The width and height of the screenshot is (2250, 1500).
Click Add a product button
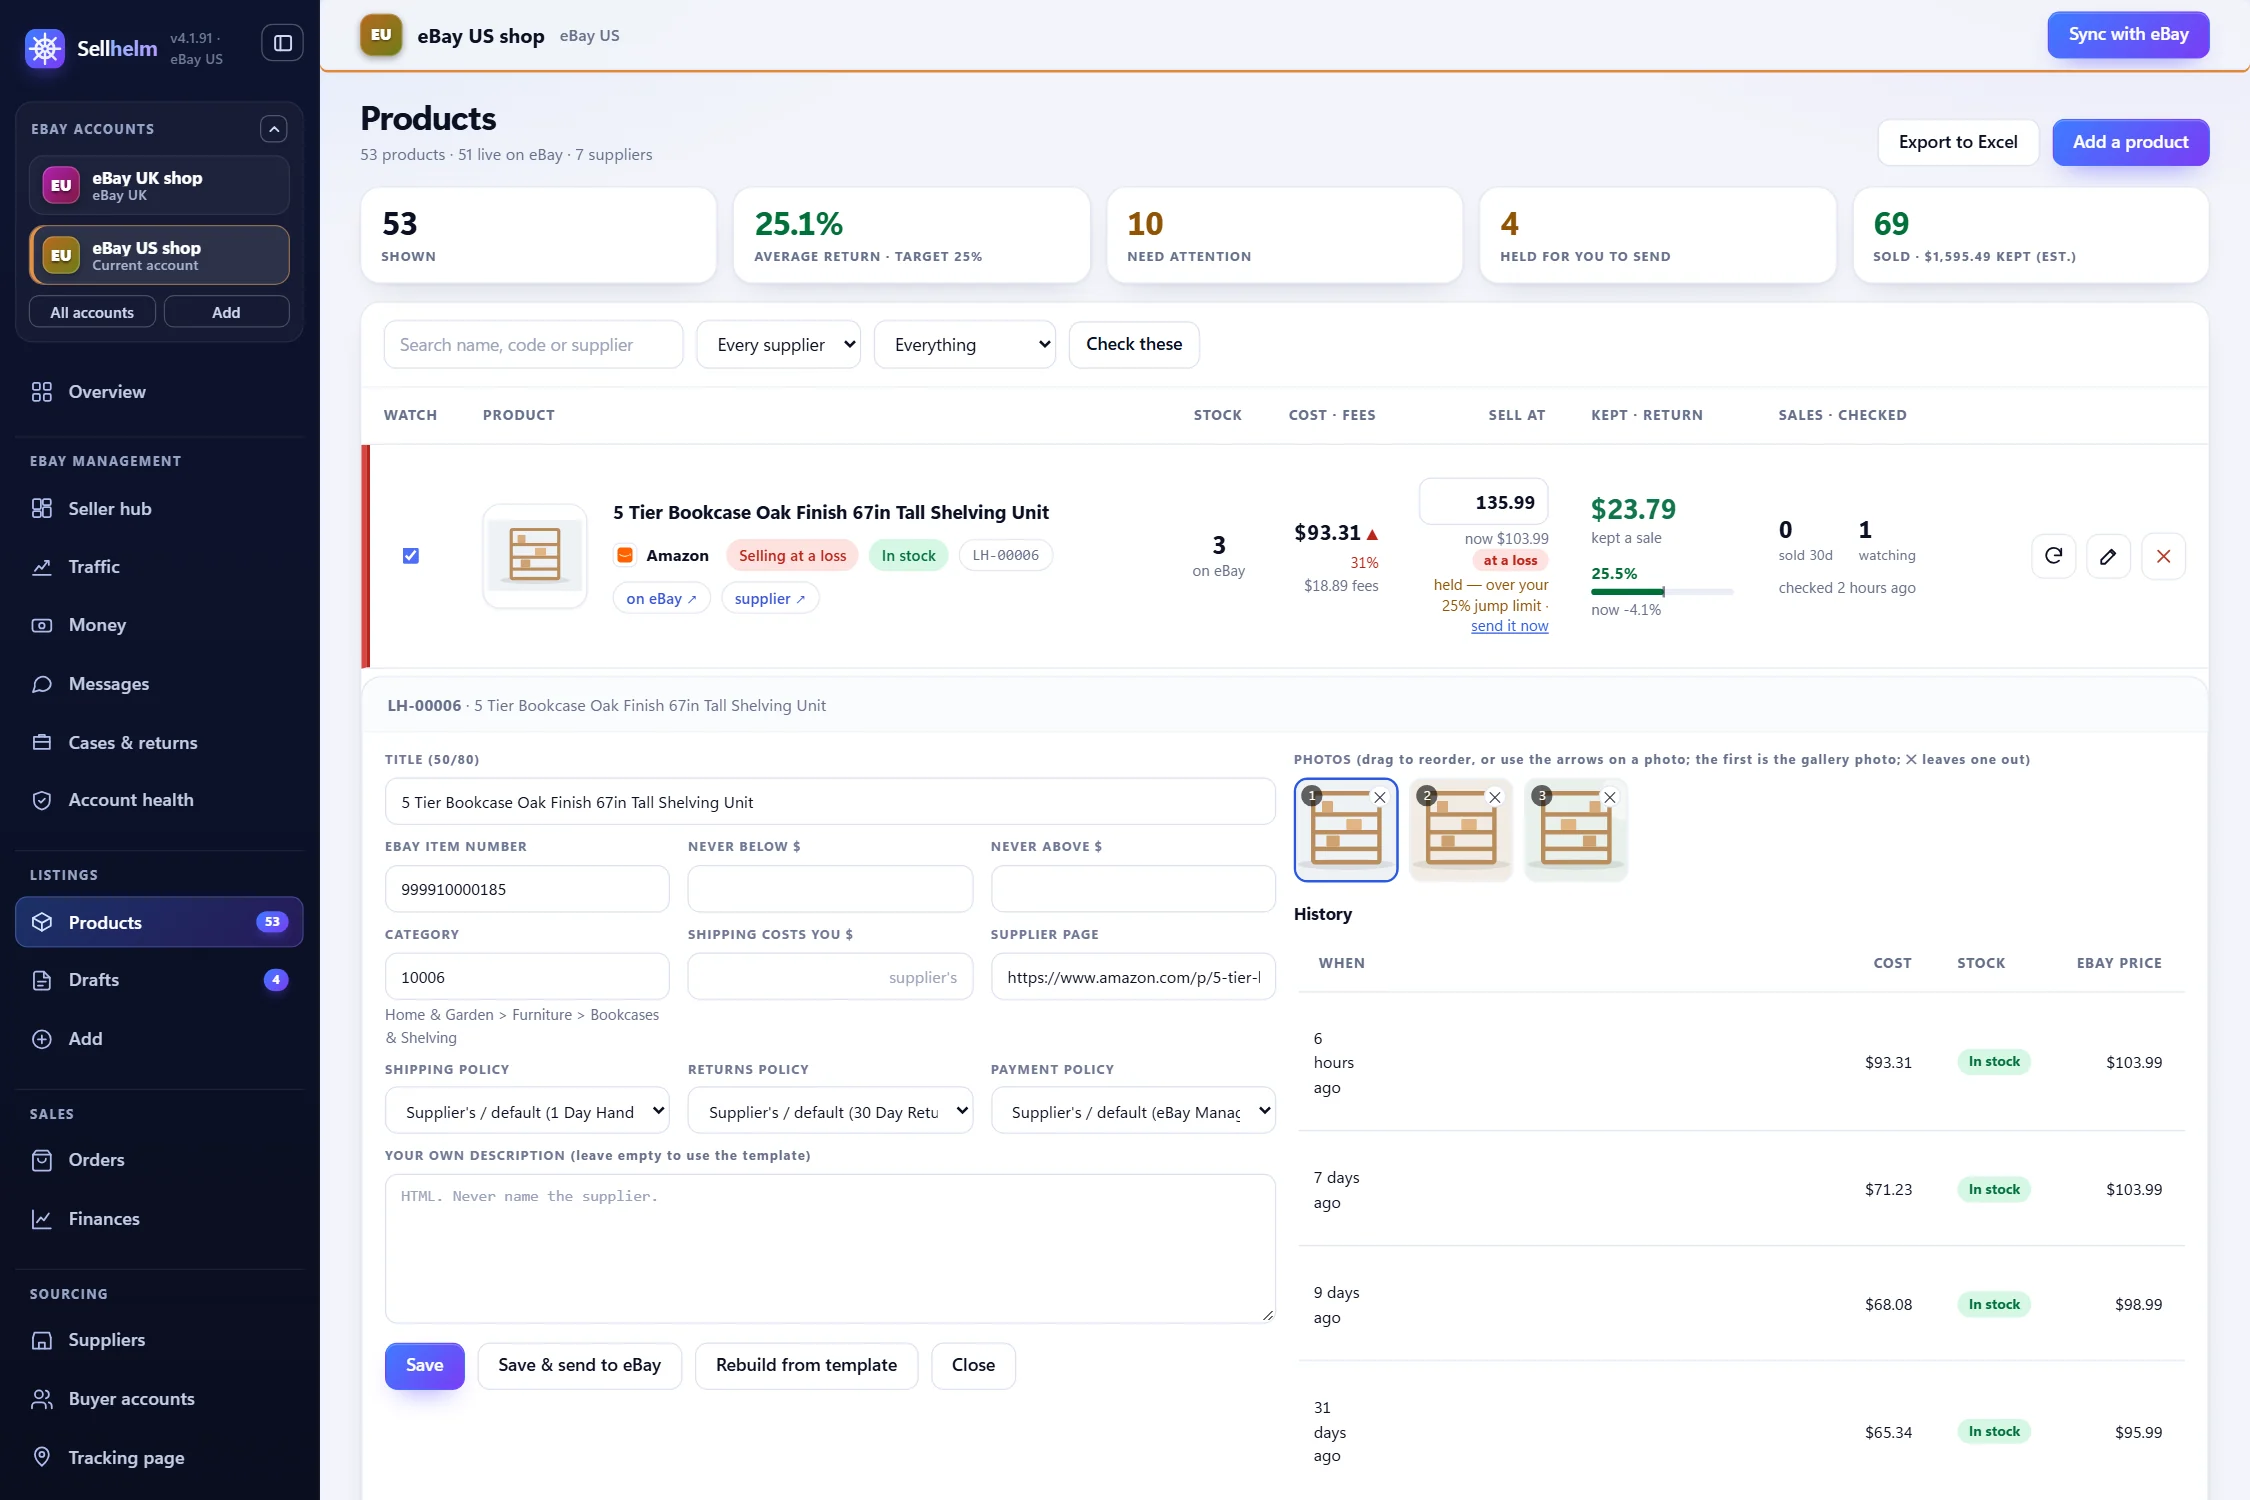2131,142
